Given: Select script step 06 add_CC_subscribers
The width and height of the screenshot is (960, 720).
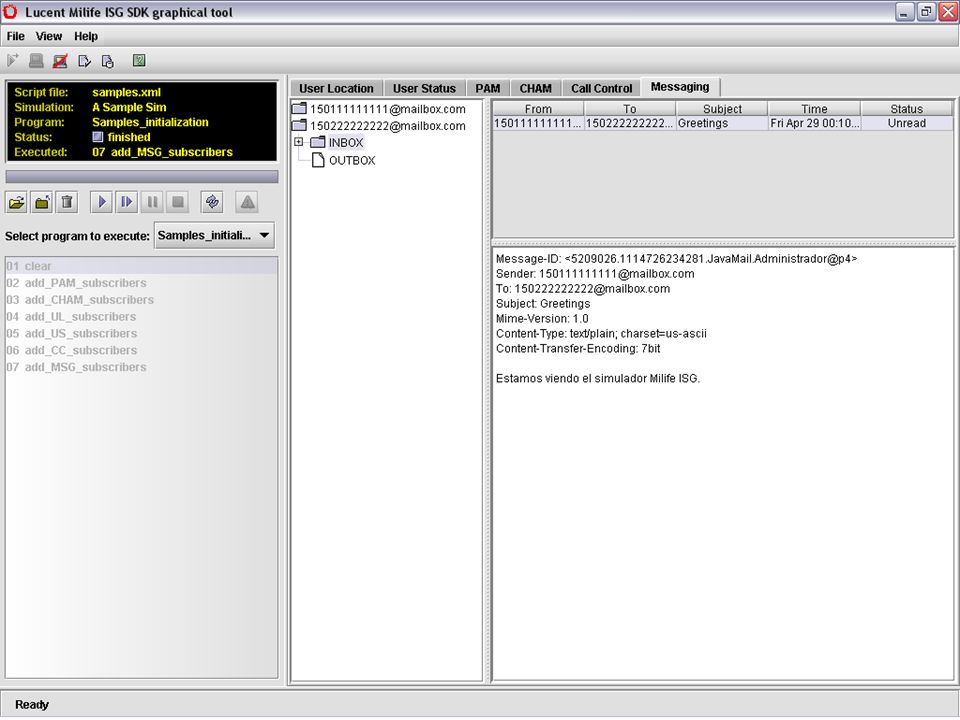Looking at the screenshot, I should tap(141, 350).
